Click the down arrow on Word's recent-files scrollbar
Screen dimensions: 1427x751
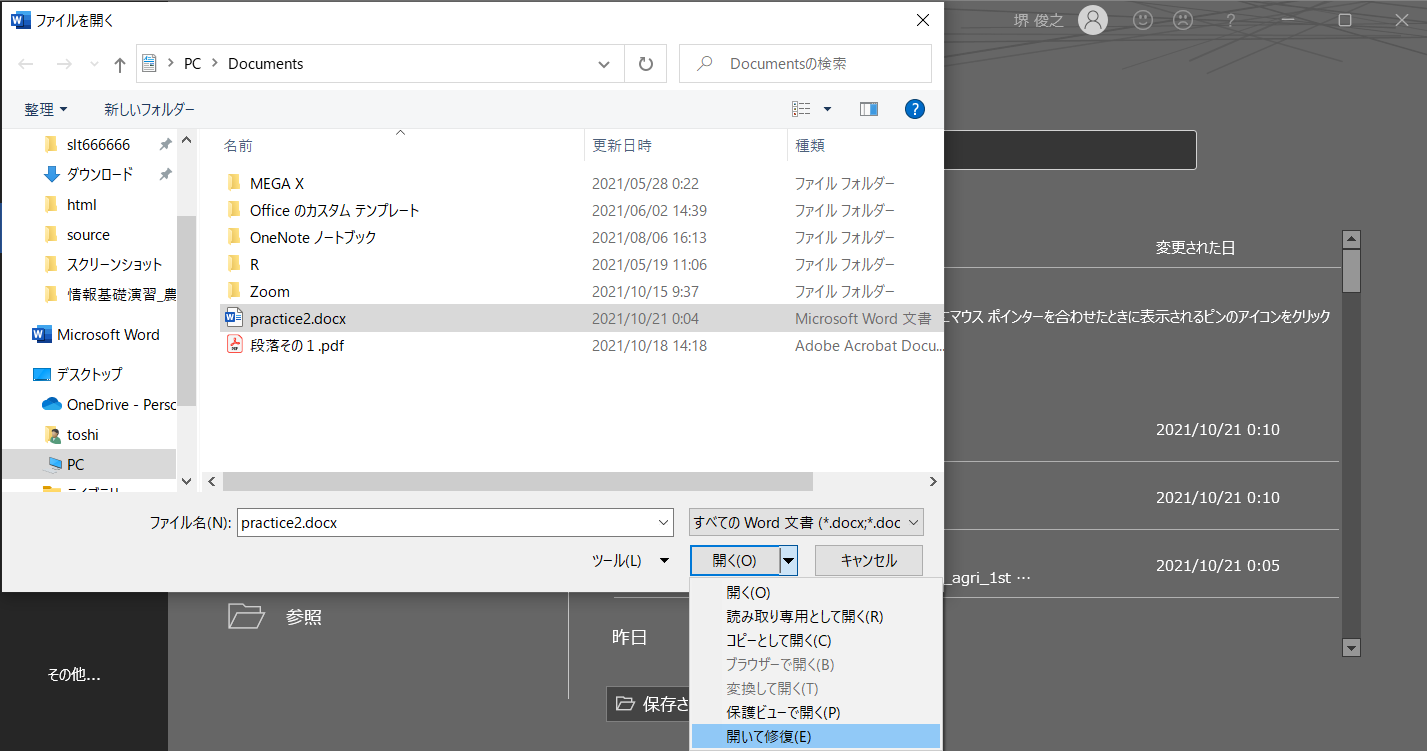click(x=1352, y=648)
